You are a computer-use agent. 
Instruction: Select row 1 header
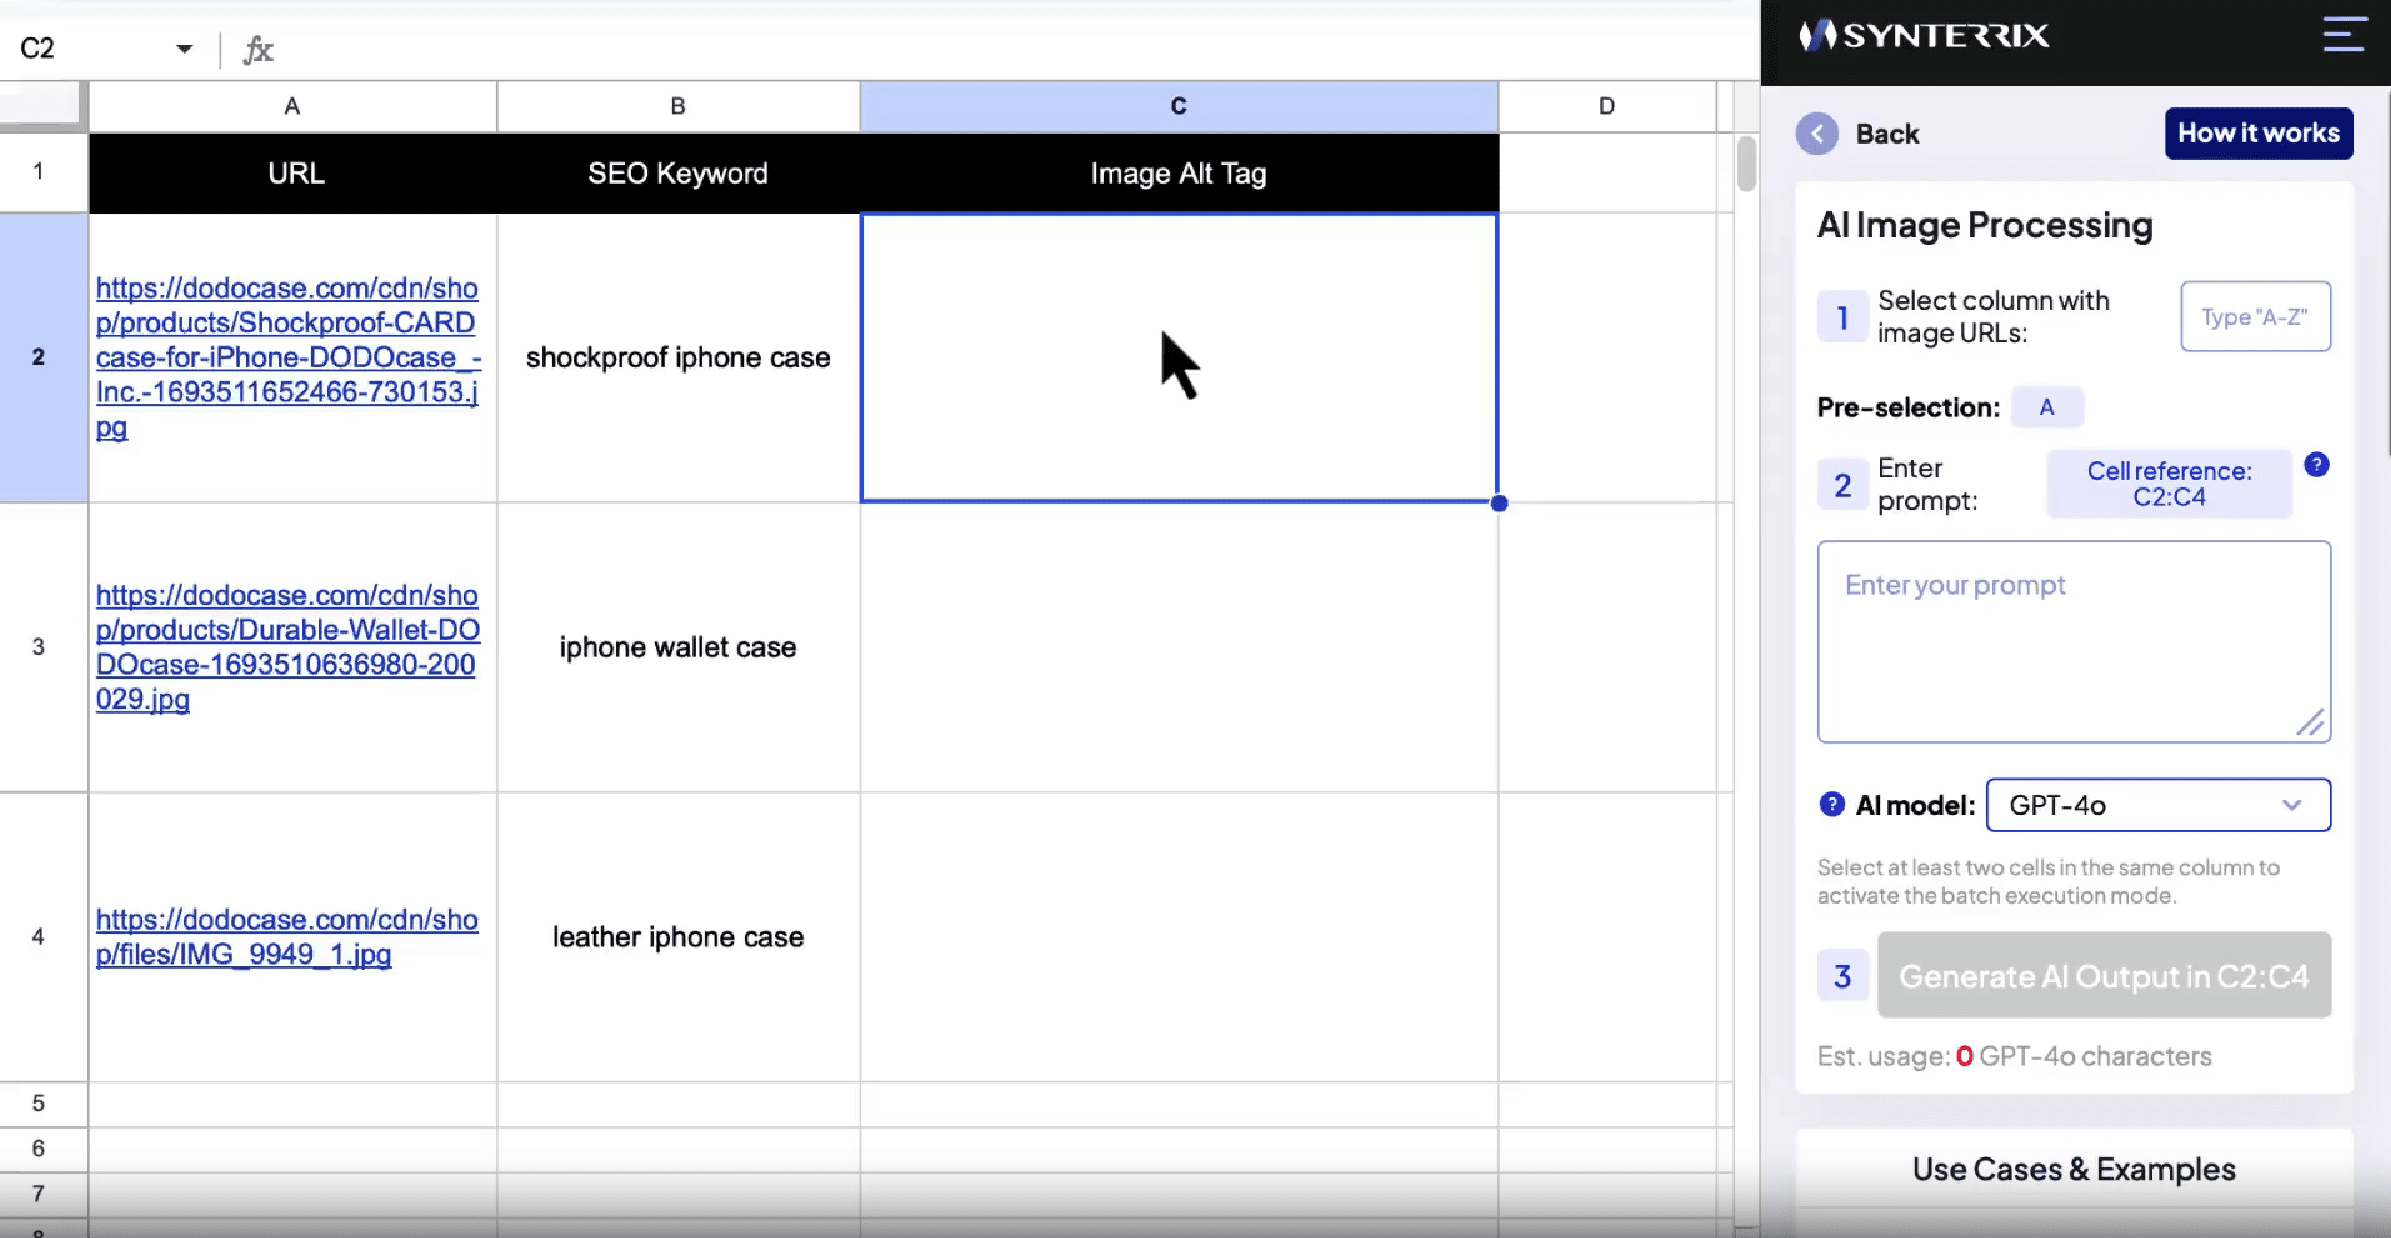coord(38,172)
